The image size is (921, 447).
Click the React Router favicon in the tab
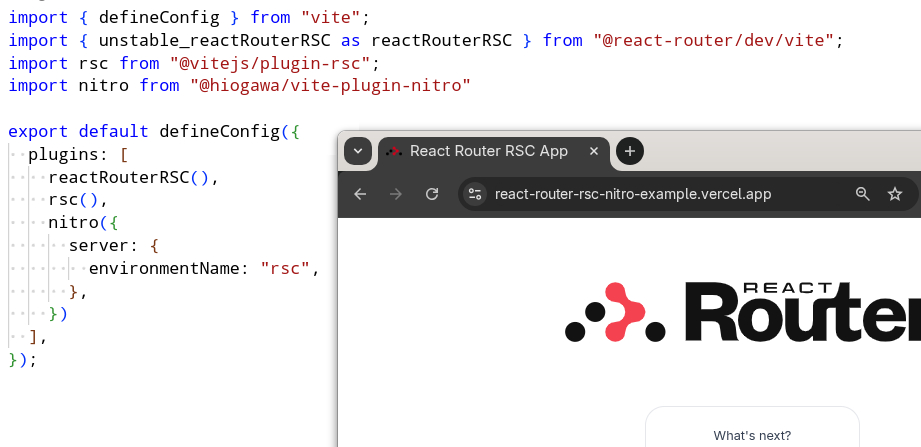click(x=393, y=152)
